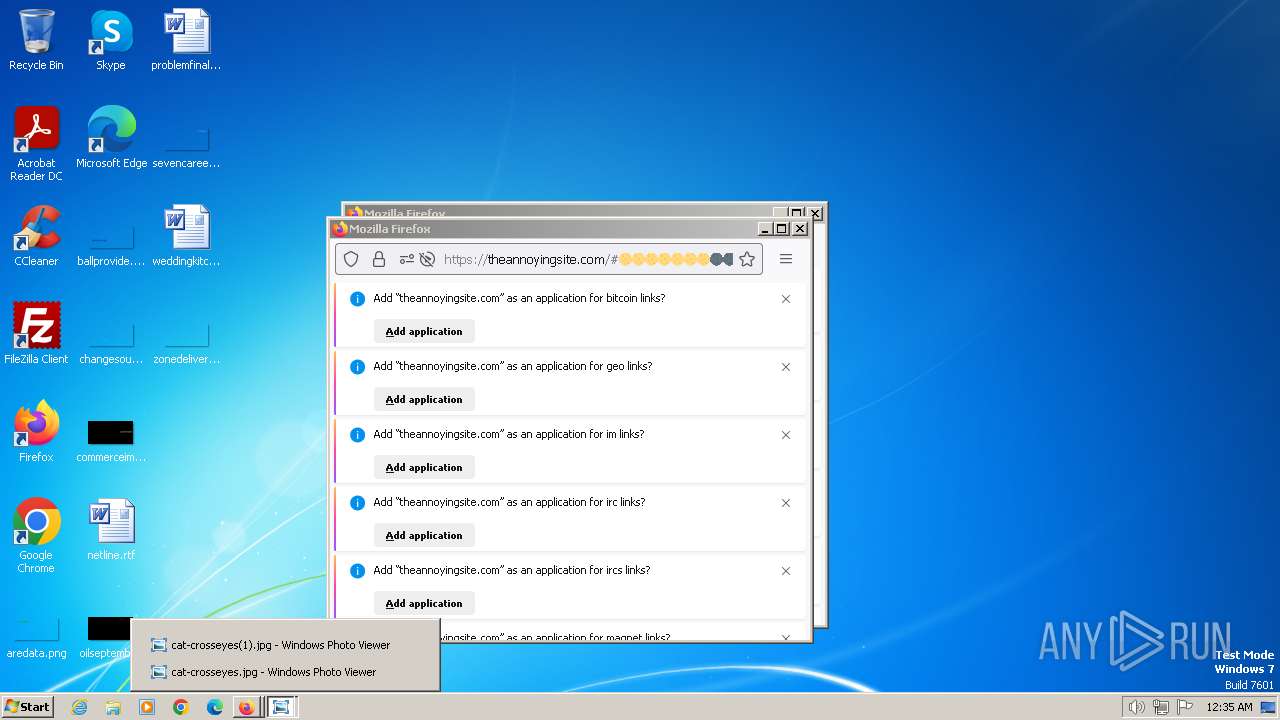1280x720 pixels.
Task: Select the weddingkitc Word document icon
Action: click(x=186, y=236)
